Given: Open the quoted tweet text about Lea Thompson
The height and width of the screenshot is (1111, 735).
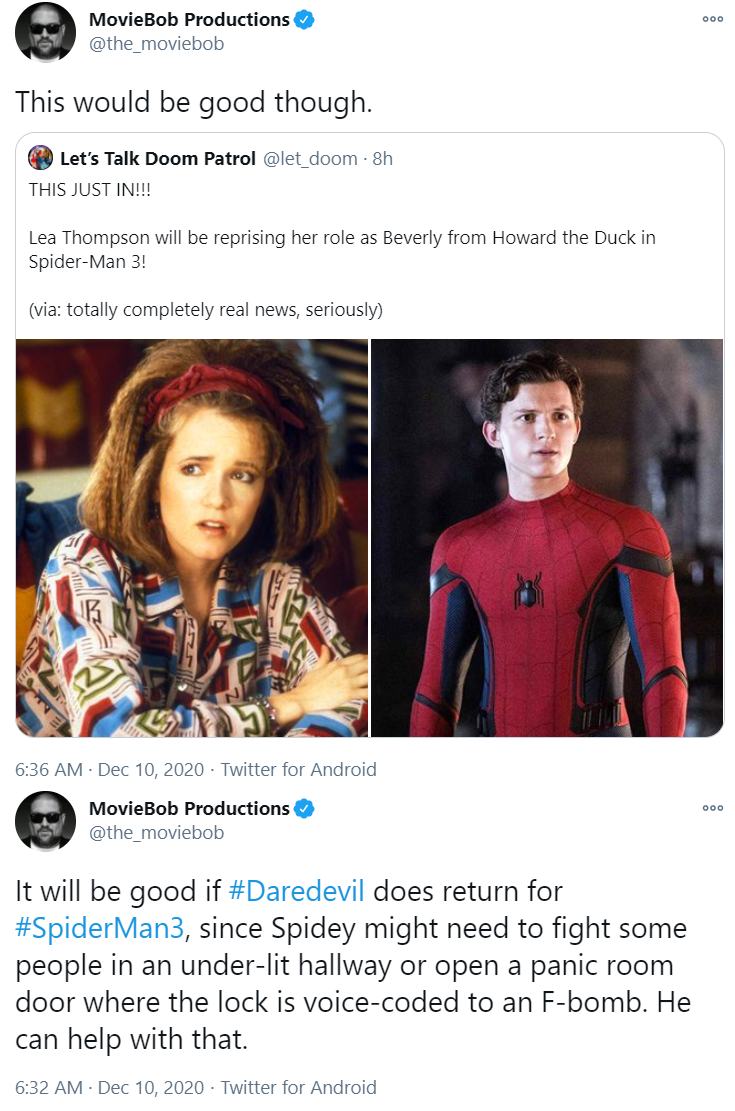Looking at the screenshot, I should coord(342,249).
